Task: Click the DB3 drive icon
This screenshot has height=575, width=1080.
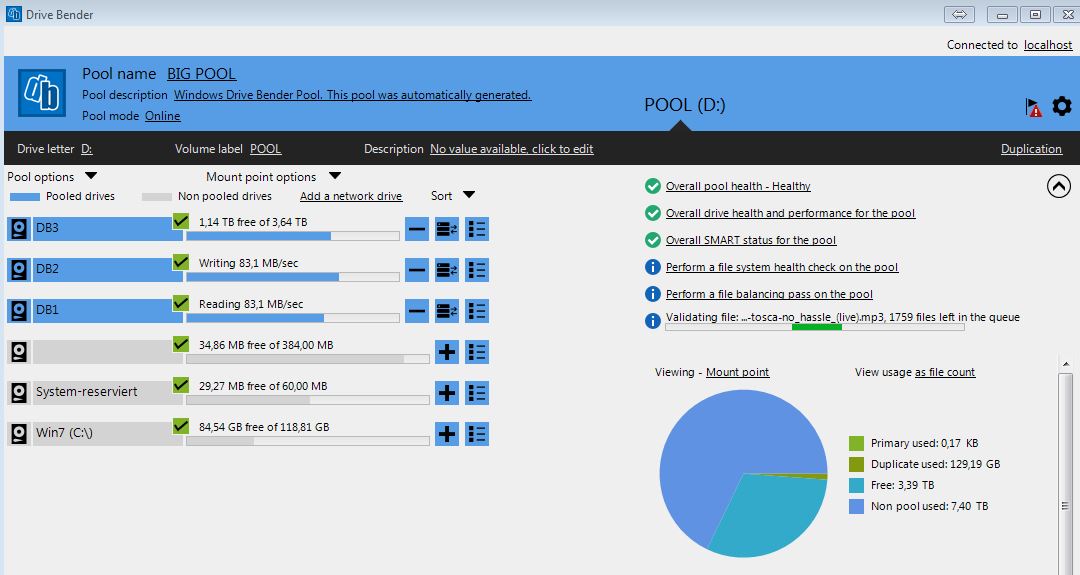Action: (19, 229)
